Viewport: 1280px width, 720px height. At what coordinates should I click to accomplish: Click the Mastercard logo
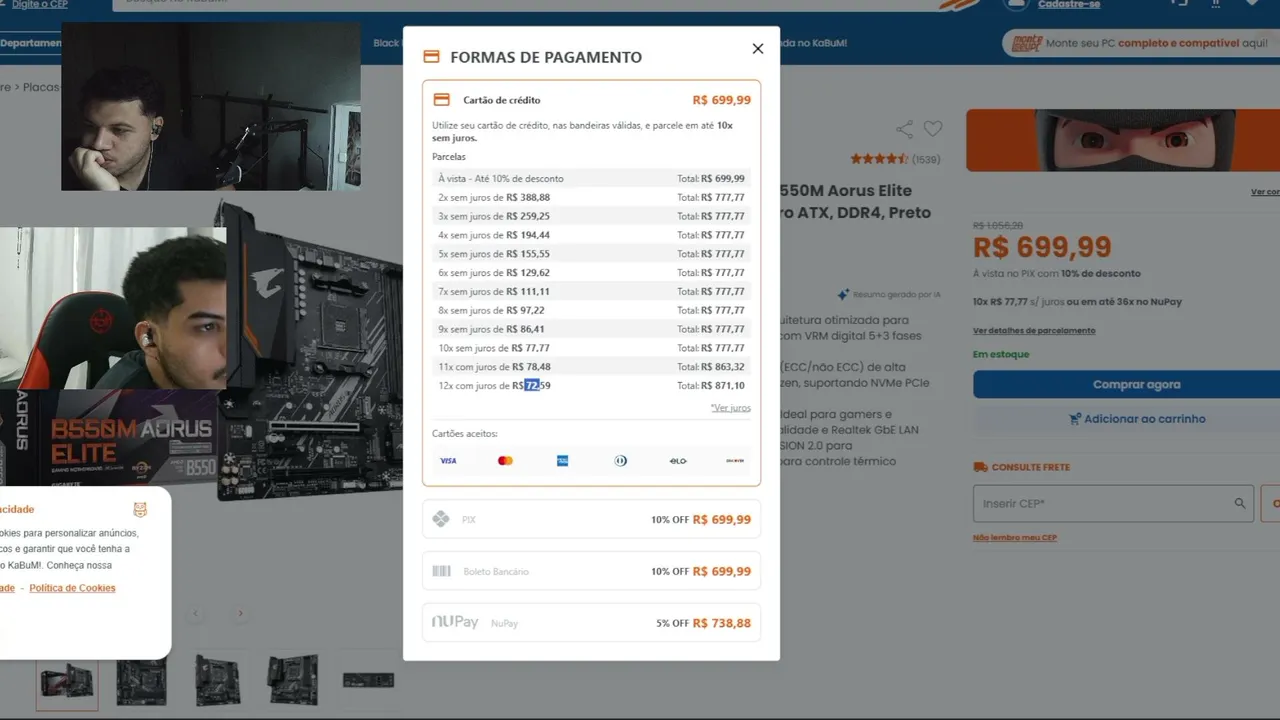coord(505,461)
